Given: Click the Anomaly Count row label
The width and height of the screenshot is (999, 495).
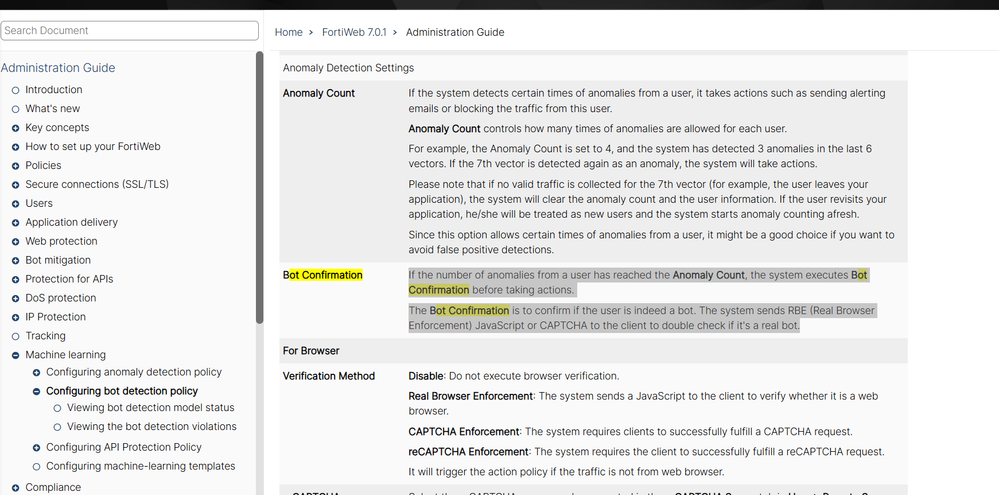Looking at the screenshot, I should coord(319,93).
